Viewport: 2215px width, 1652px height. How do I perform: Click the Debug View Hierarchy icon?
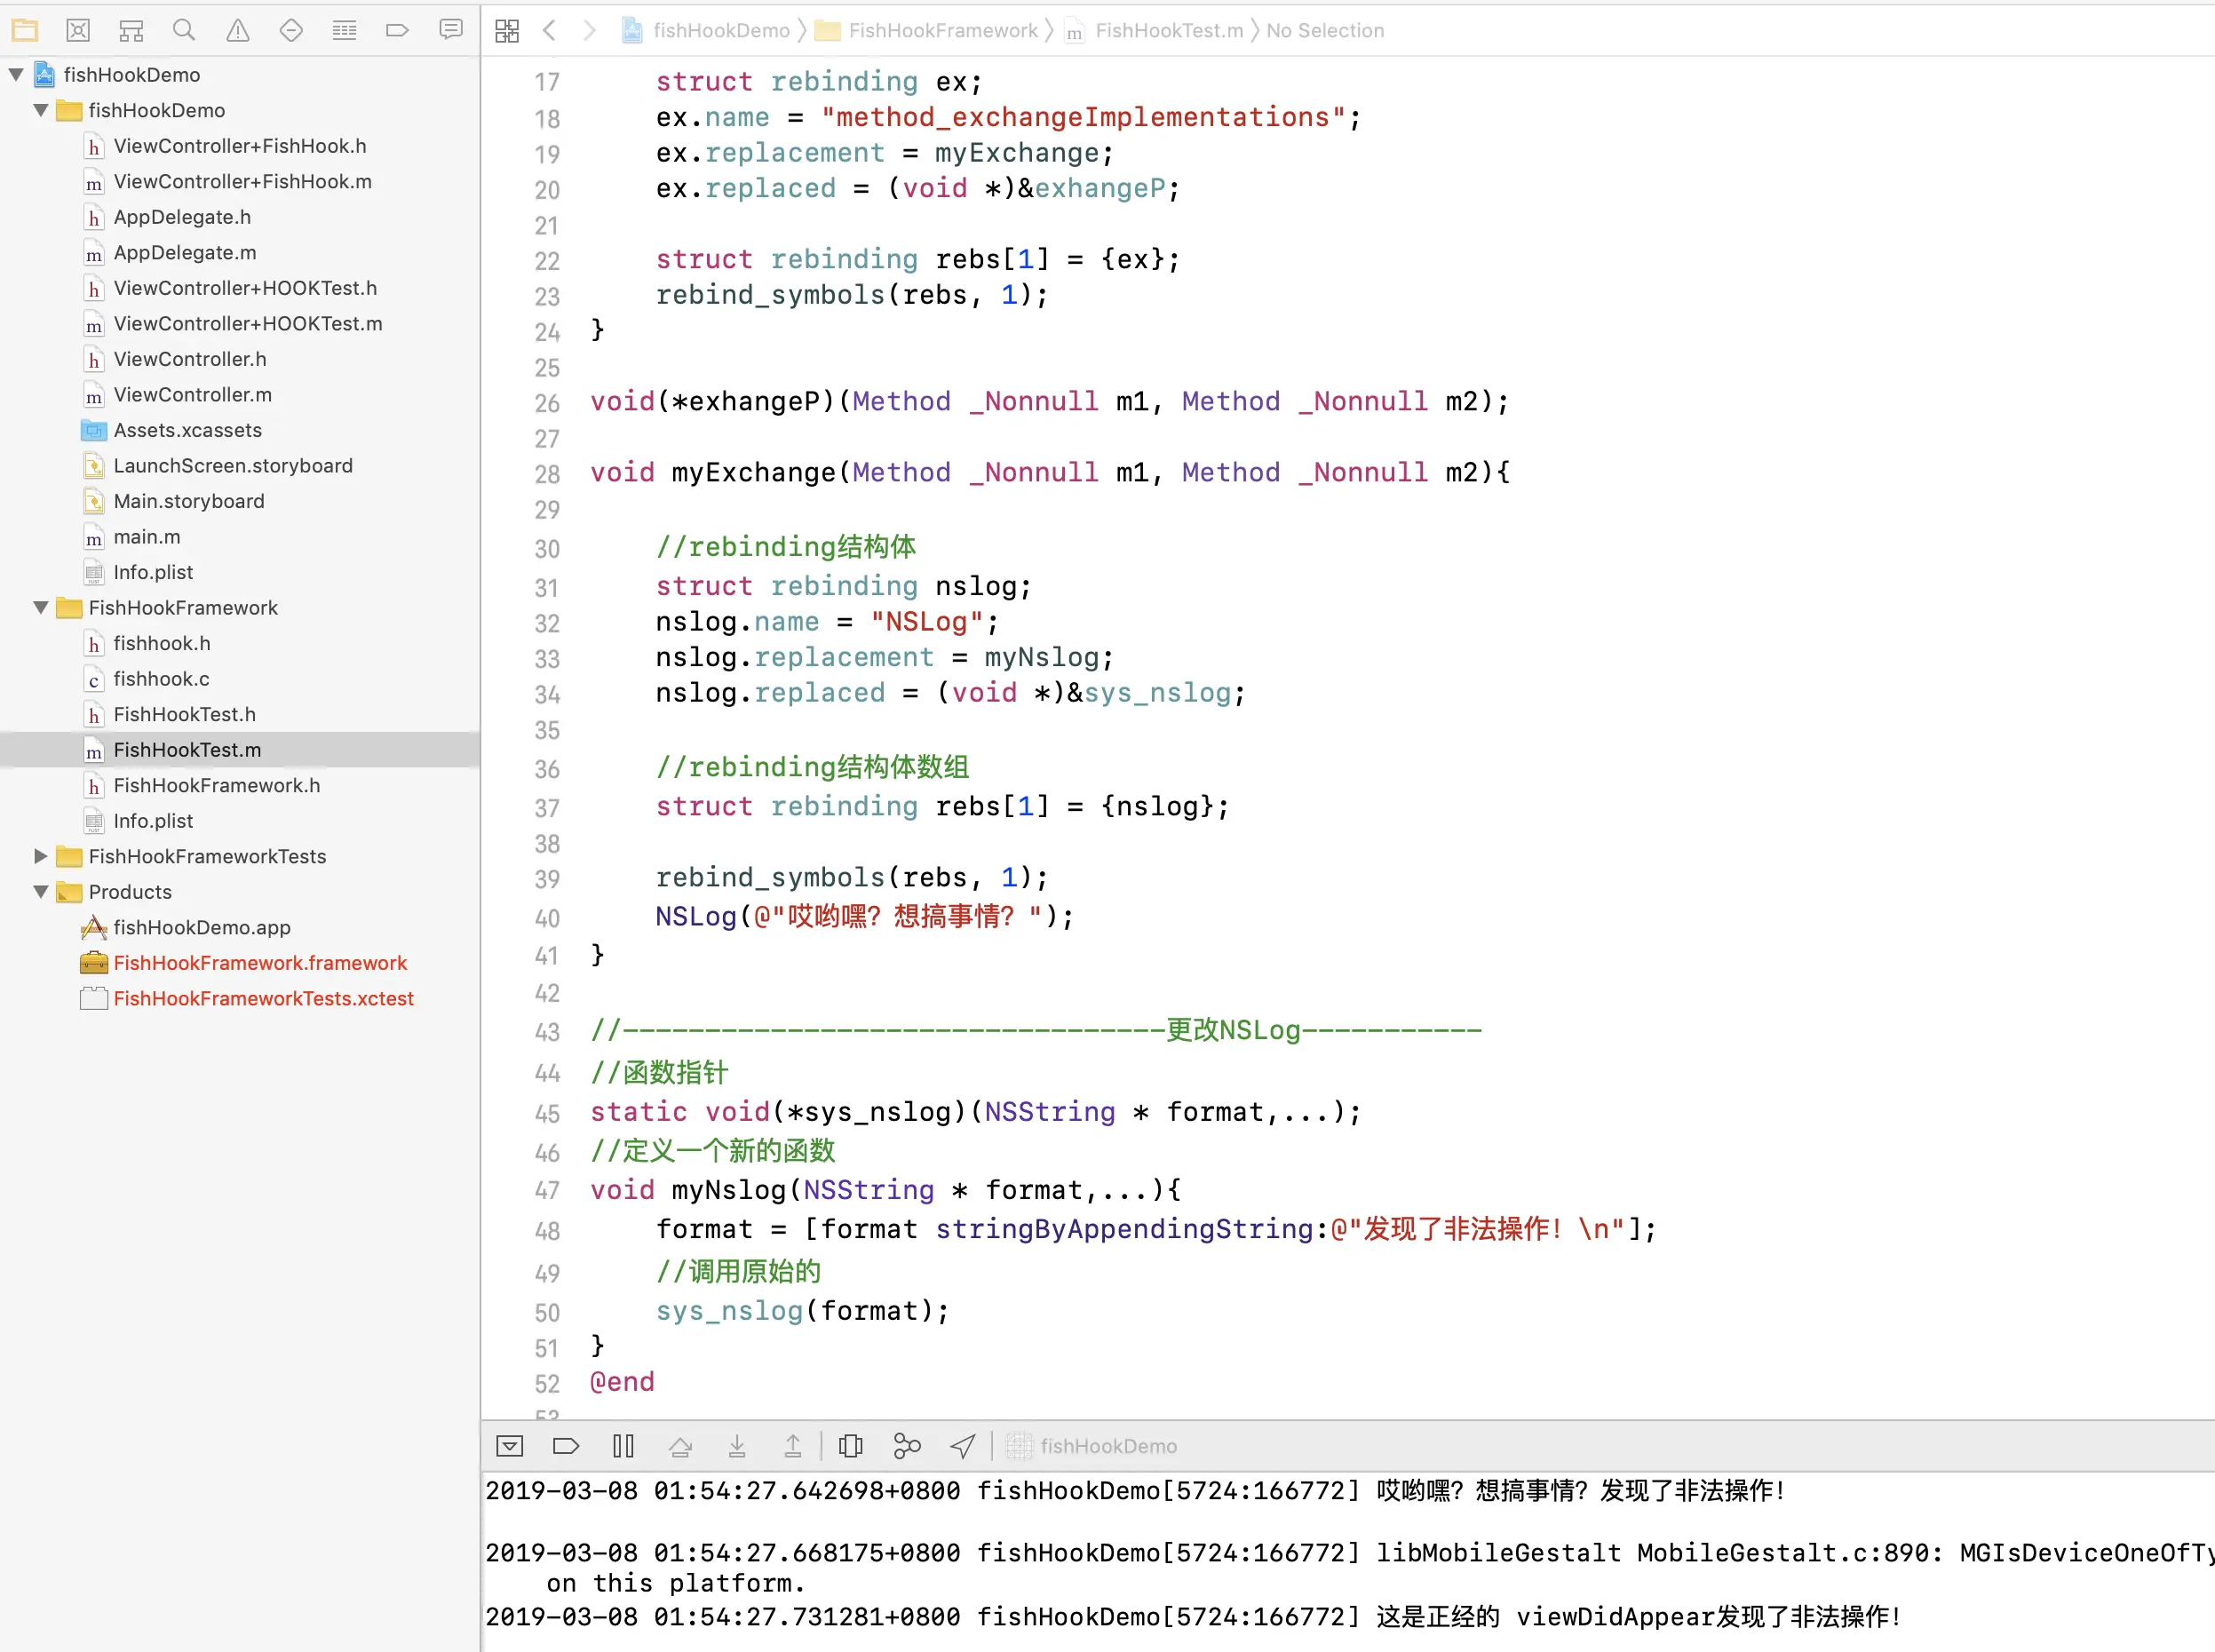pyautogui.click(x=850, y=1446)
